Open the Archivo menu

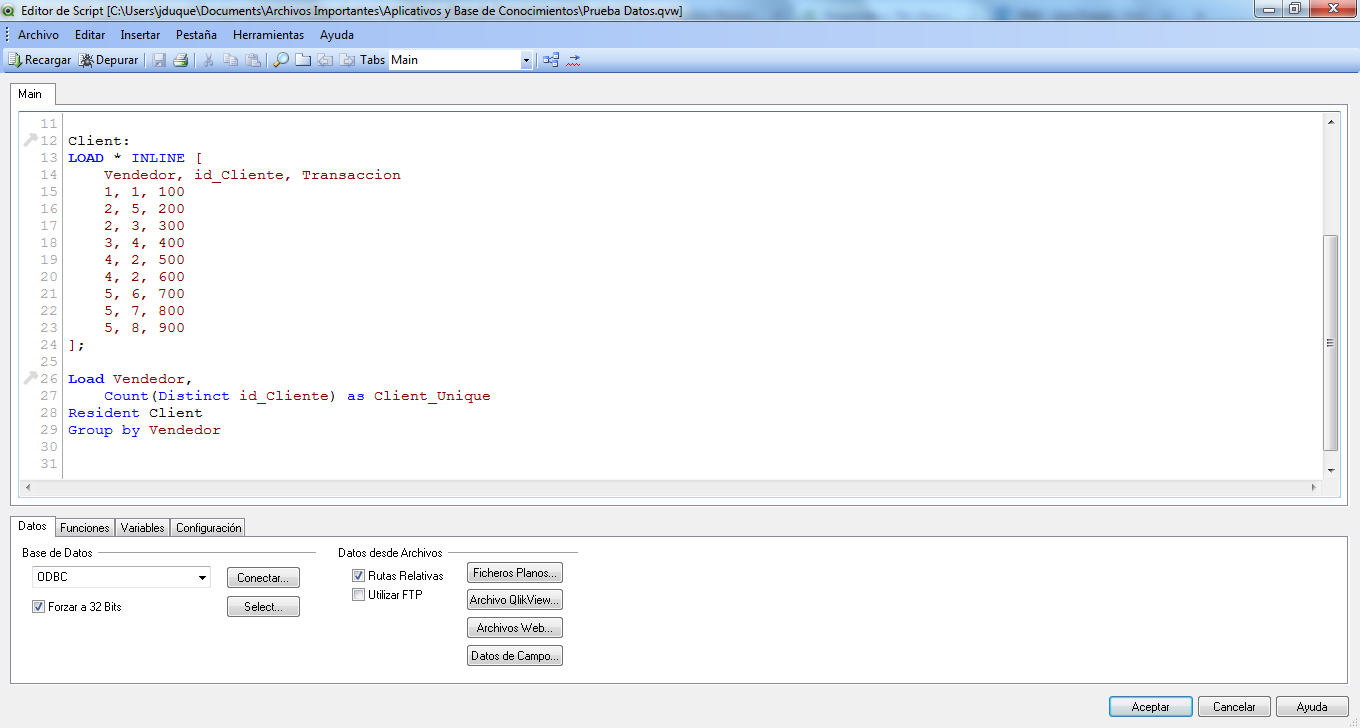click(x=38, y=35)
